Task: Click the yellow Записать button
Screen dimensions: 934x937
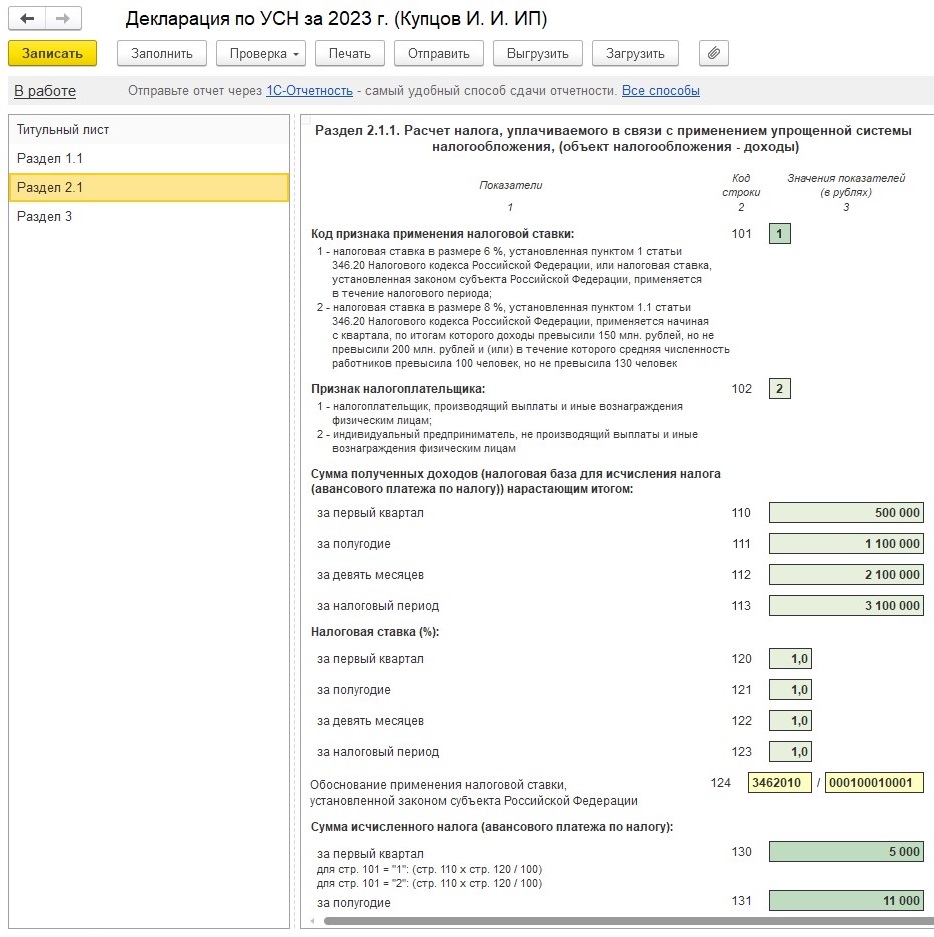Action: point(53,53)
